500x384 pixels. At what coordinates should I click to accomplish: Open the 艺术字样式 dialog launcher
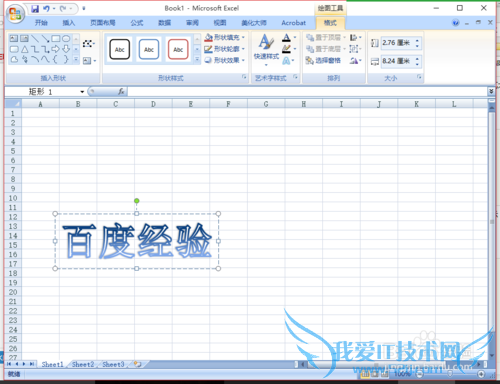point(295,77)
